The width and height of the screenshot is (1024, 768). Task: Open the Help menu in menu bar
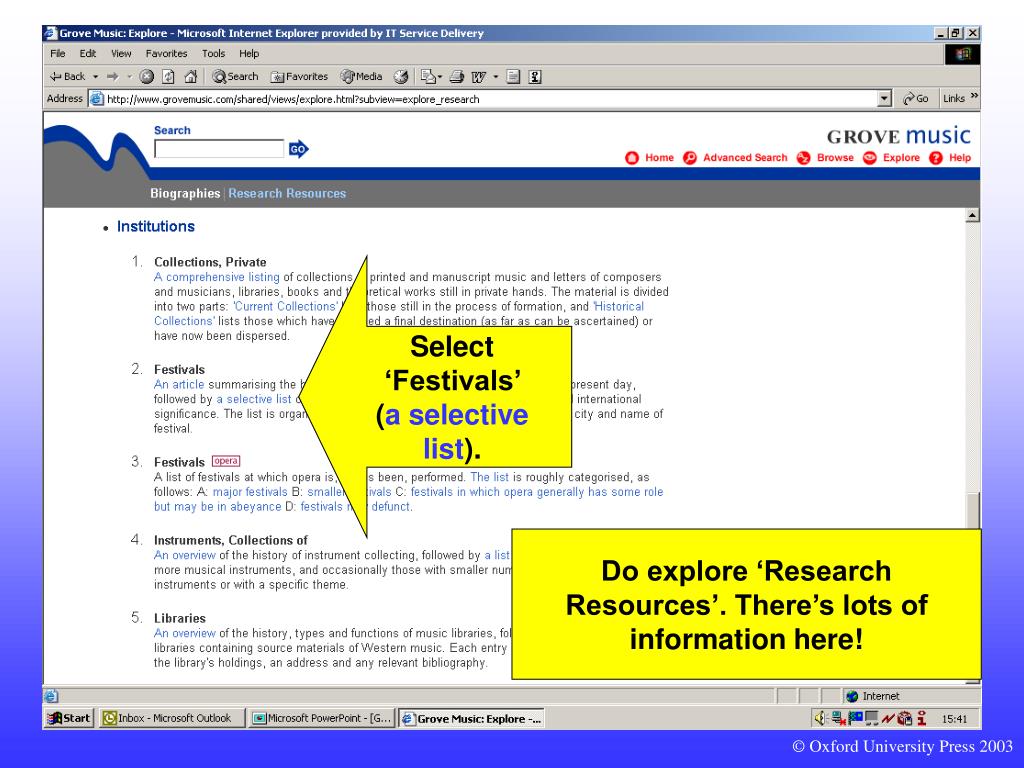(249, 54)
